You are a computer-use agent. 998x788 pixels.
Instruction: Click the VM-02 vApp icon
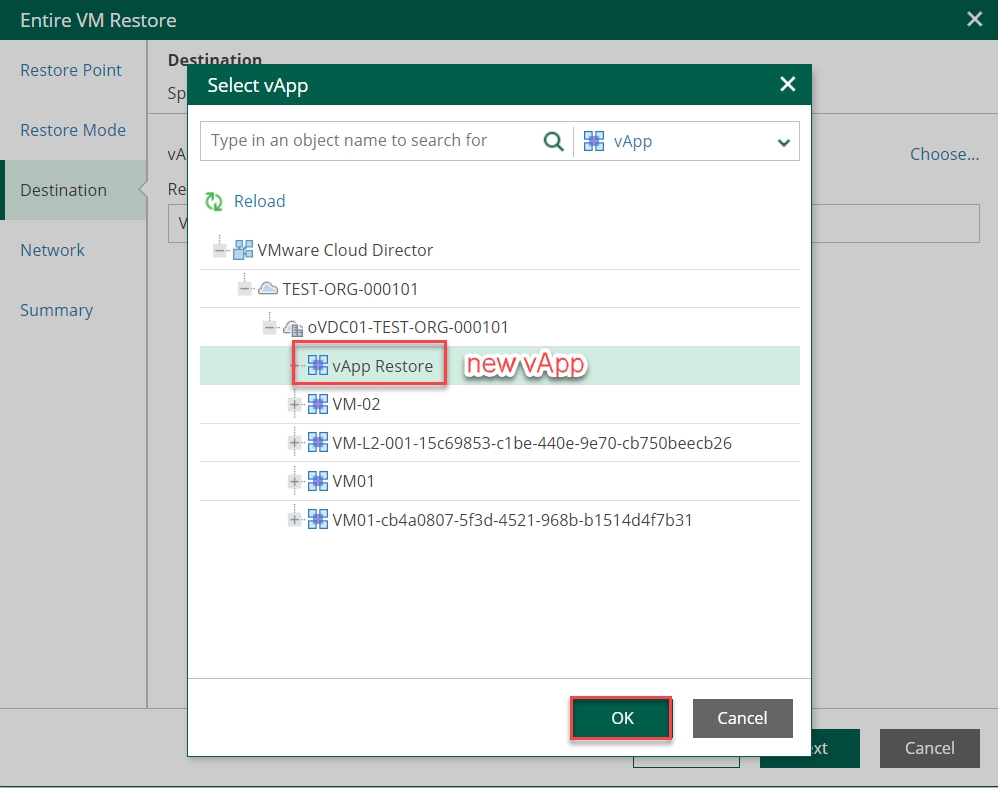pos(318,404)
